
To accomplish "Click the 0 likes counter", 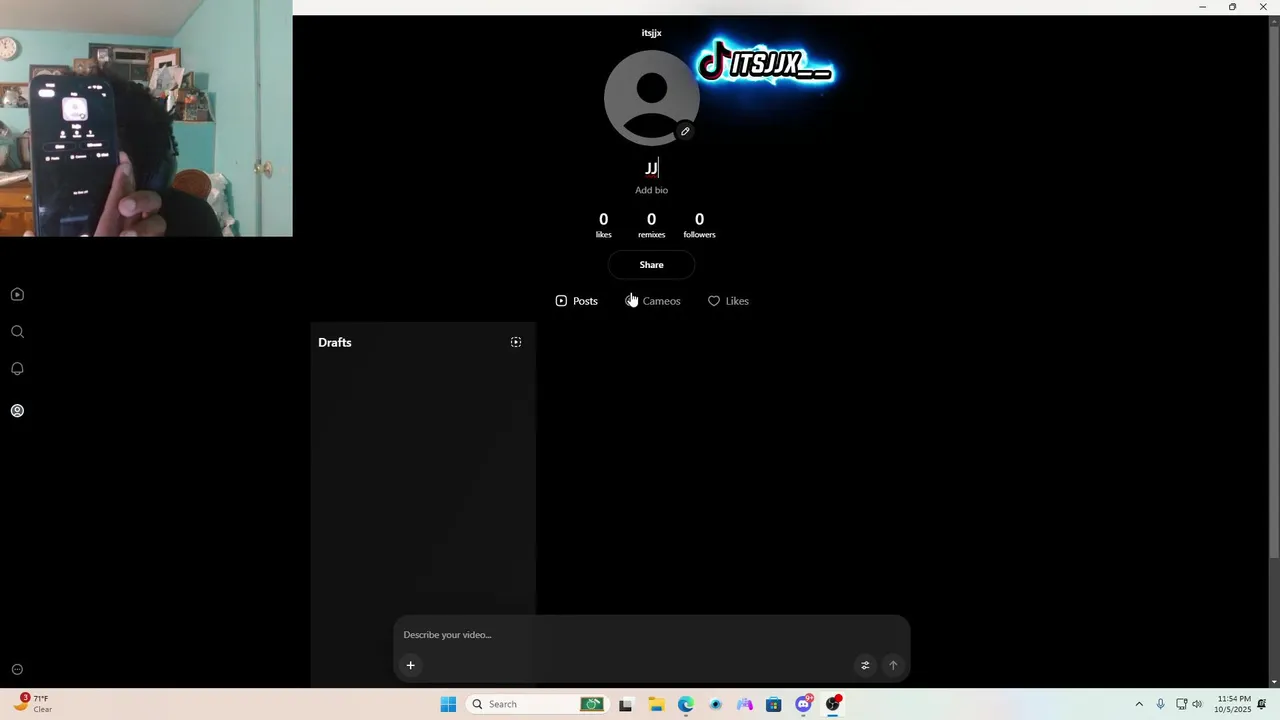I will pos(603,225).
